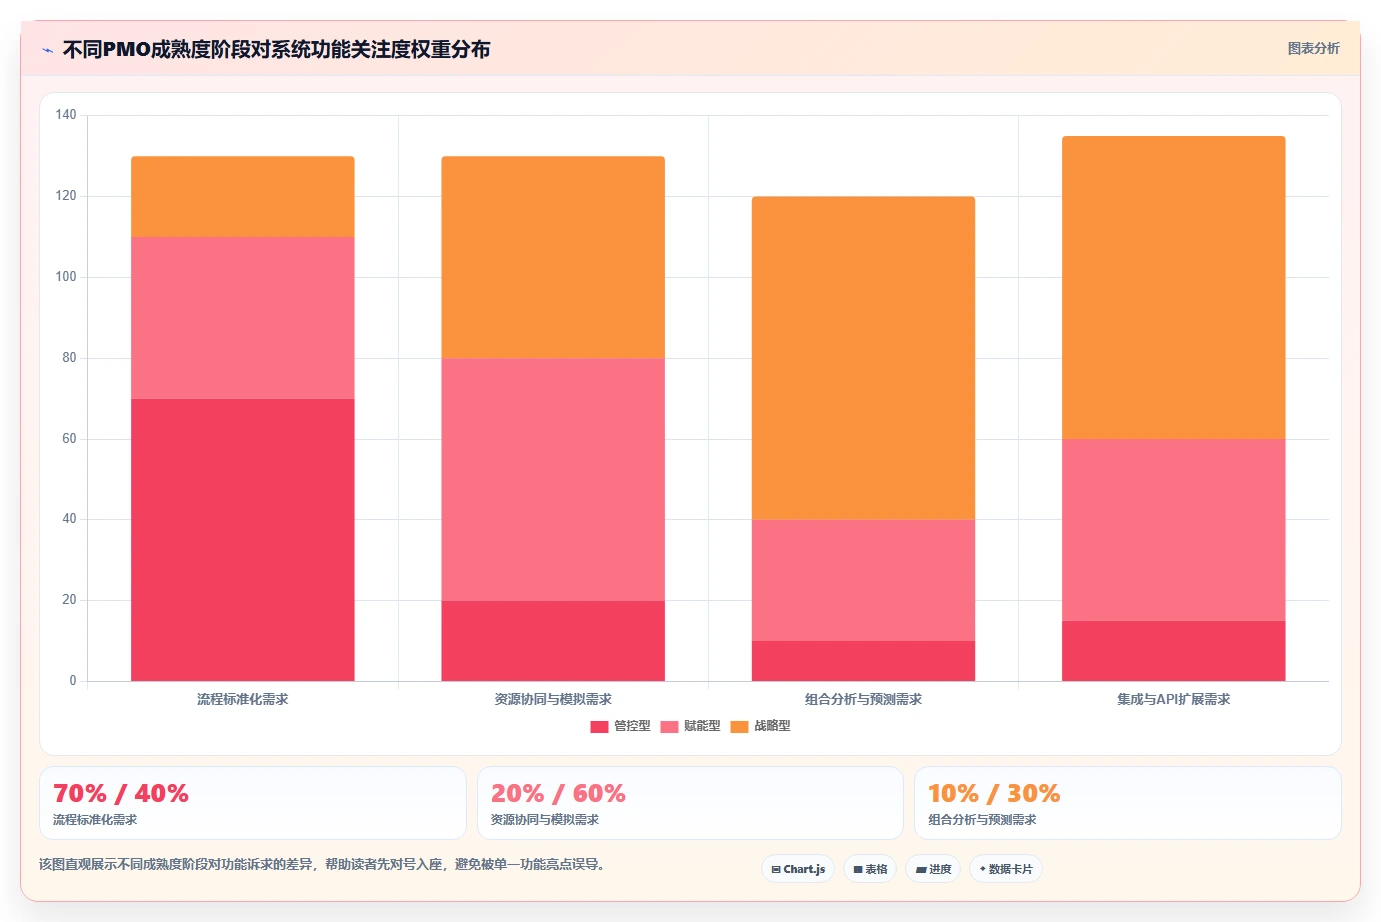This screenshot has width=1381, height=922.
Task: Click 流程标准化需求 caption in first stat card
Action: (95, 820)
